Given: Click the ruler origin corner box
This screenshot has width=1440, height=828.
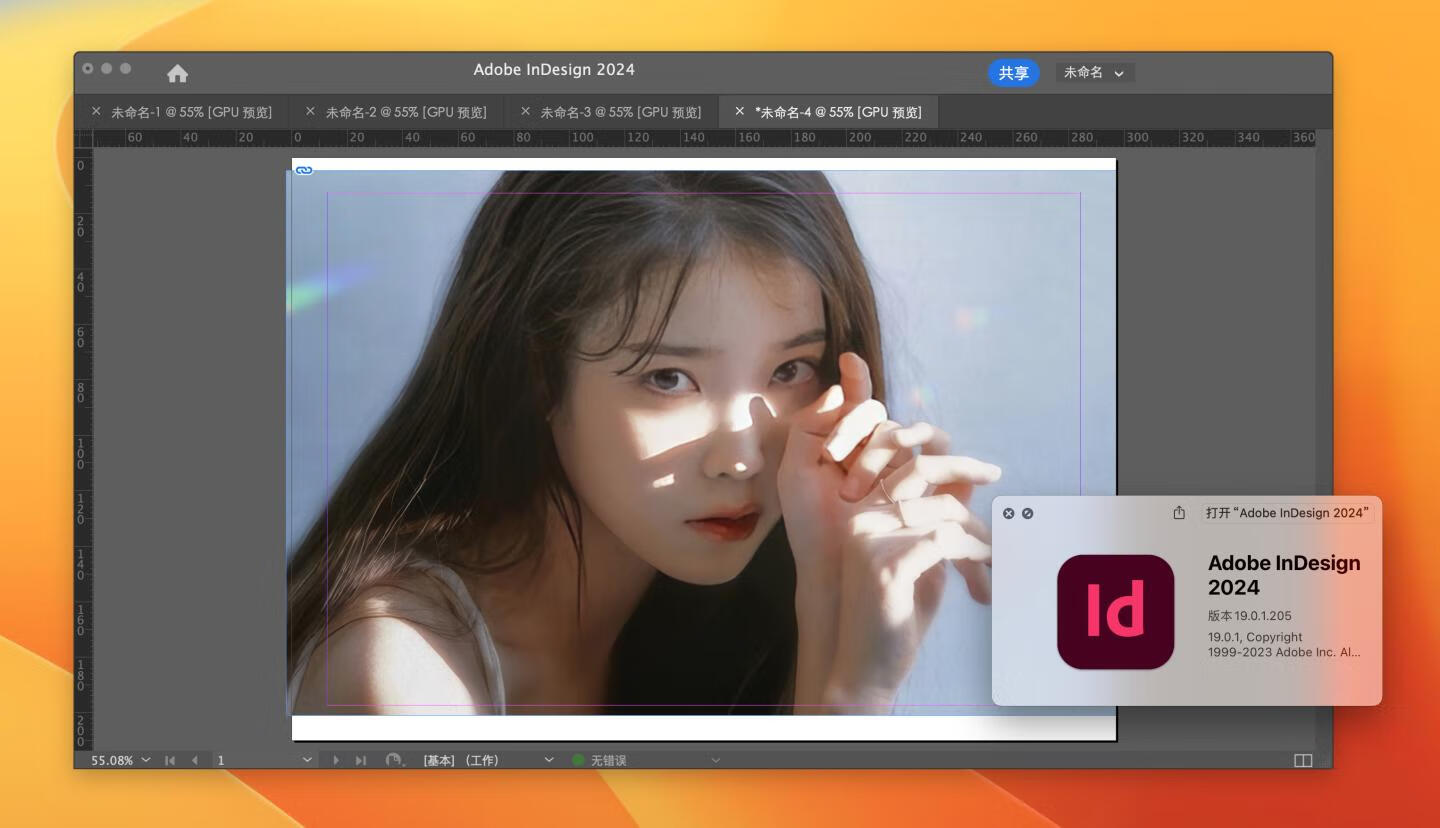Looking at the screenshot, I should [83, 138].
